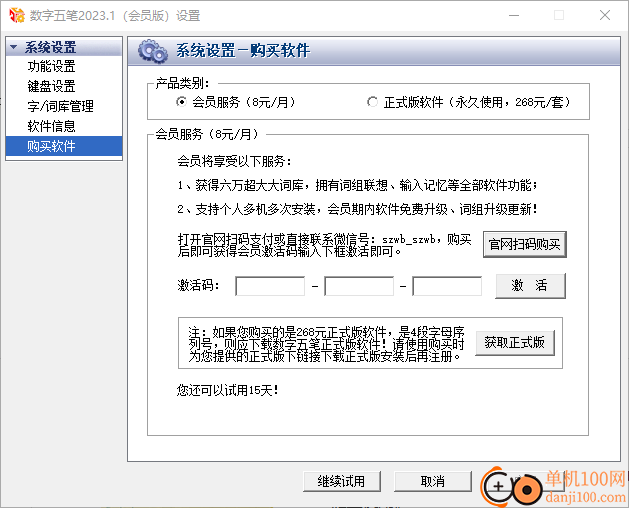Click the 官网扫码购买 button

pos(525,244)
